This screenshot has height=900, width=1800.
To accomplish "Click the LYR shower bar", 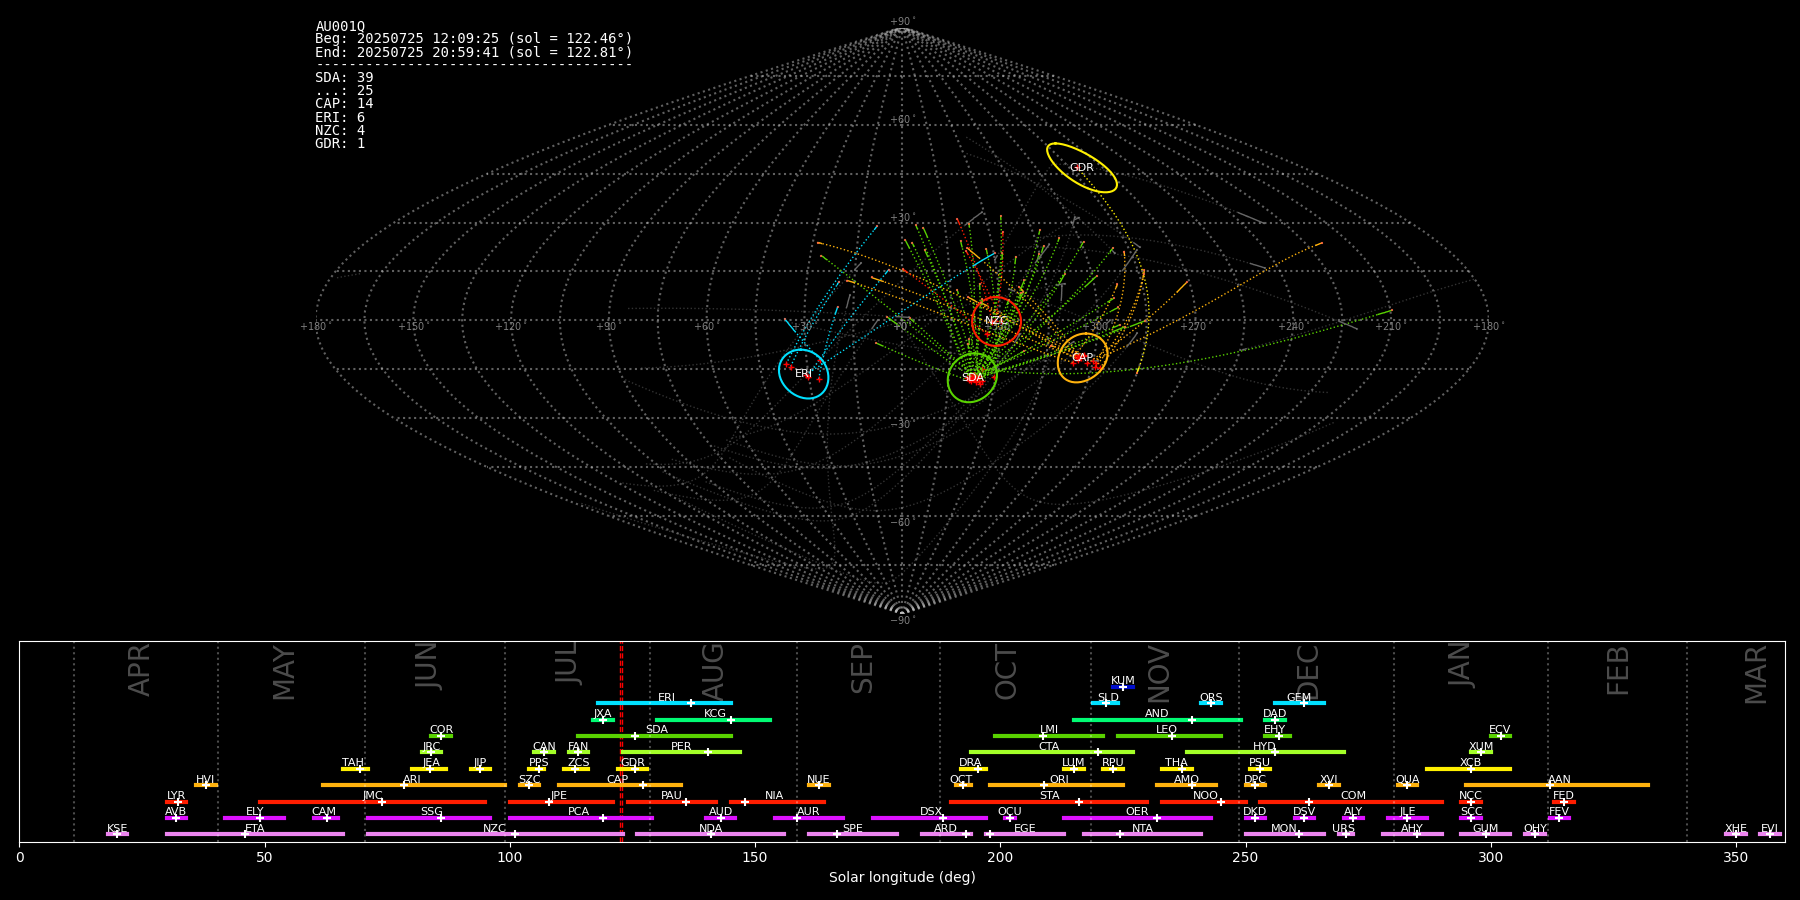I will pos(176,802).
